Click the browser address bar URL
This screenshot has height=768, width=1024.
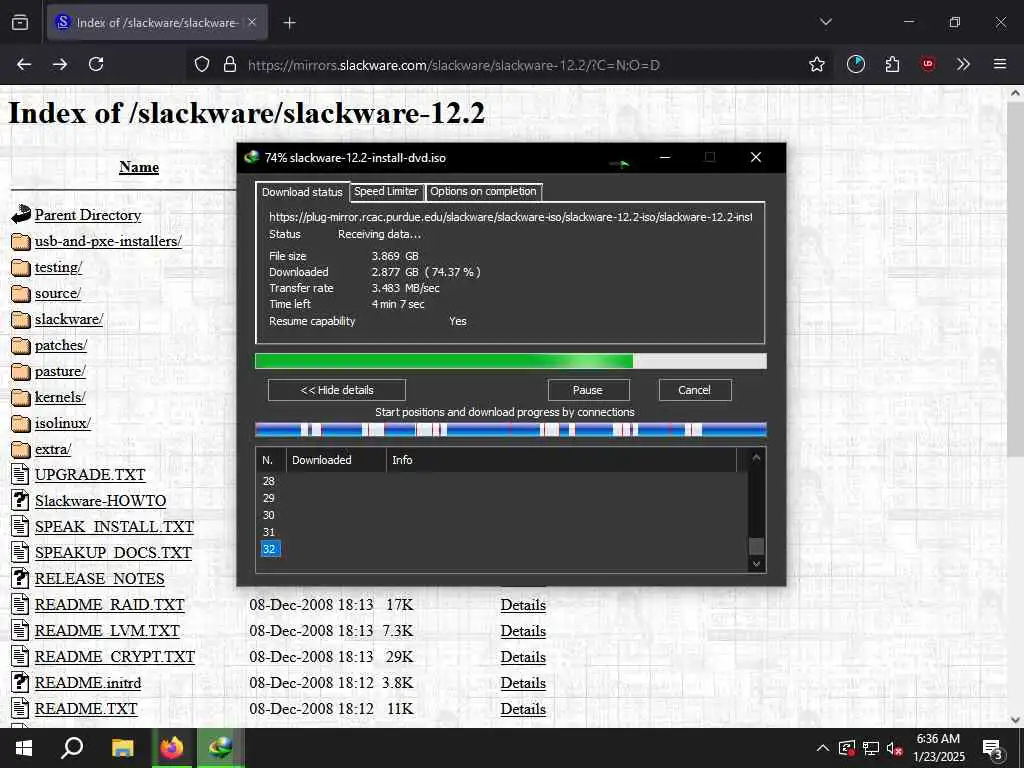[454, 65]
